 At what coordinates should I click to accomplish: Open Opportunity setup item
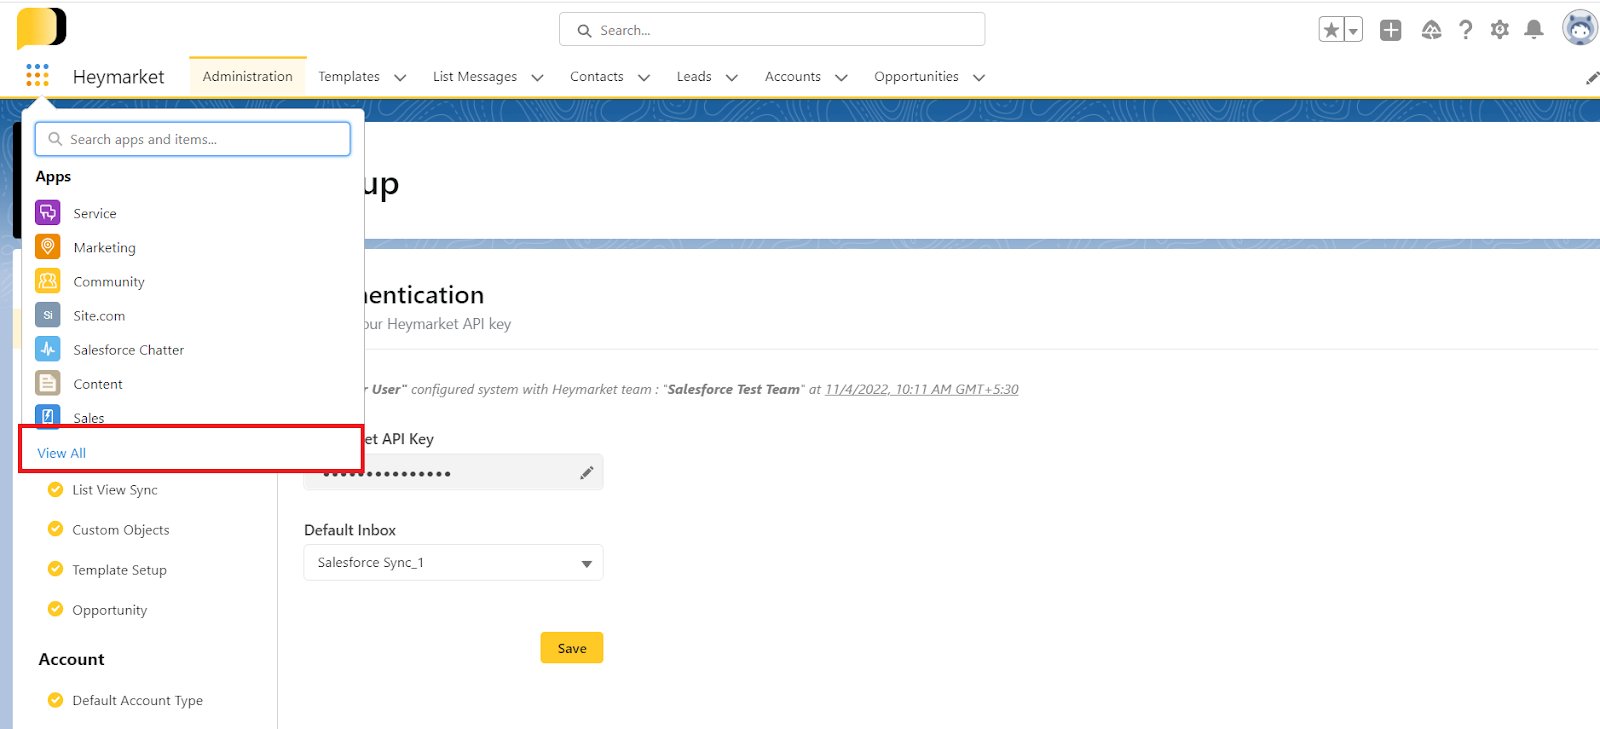click(x=110, y=610)
